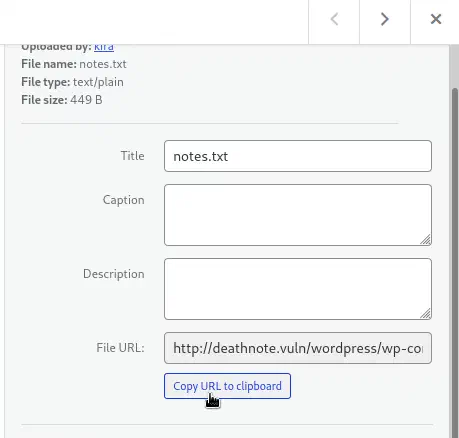The image size is (459, 438).
Task: Click the Caption box resize grip
Action: pos(425,239)
